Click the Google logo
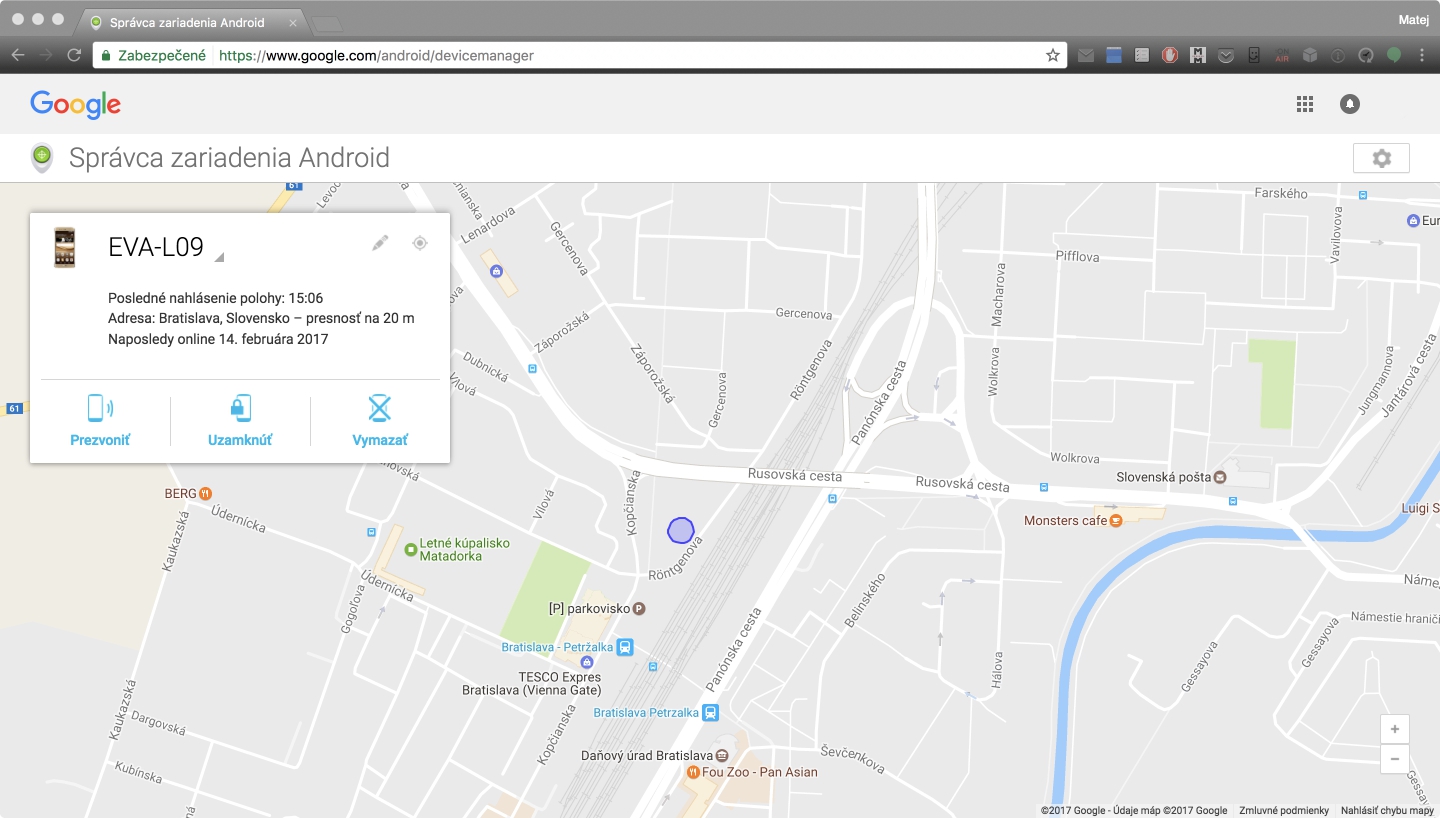 click(75, 104)
